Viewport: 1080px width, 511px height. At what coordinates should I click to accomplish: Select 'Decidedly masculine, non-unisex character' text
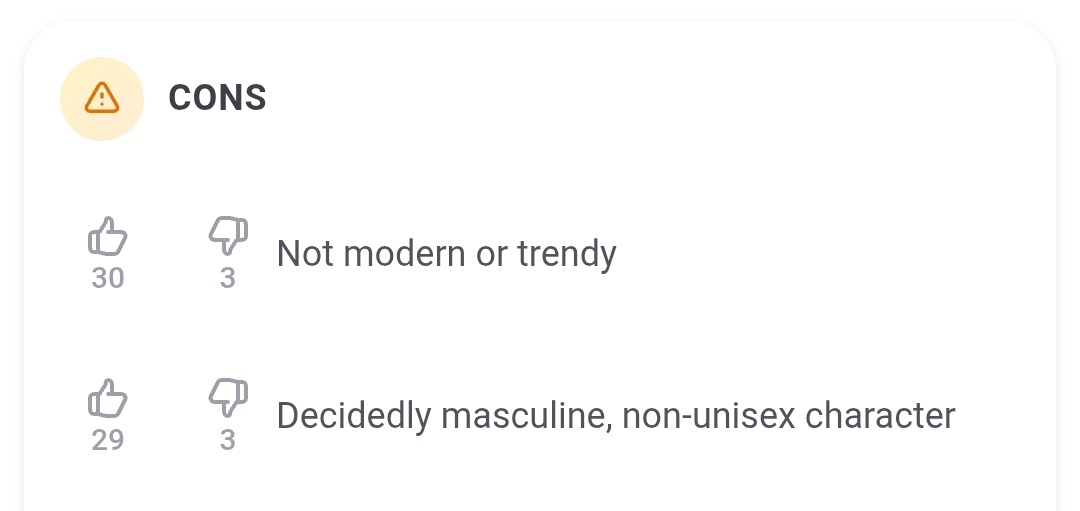click(615, 415)
